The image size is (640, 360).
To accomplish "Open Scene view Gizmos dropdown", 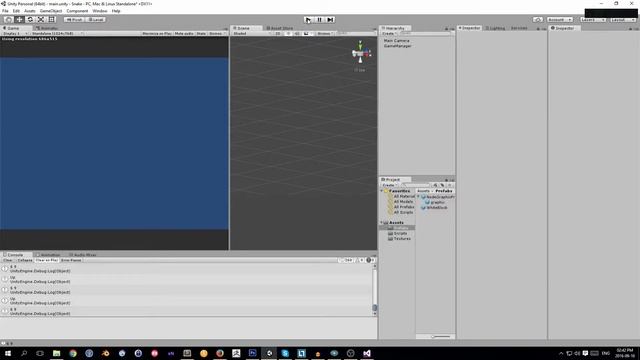I will (325, 33).
